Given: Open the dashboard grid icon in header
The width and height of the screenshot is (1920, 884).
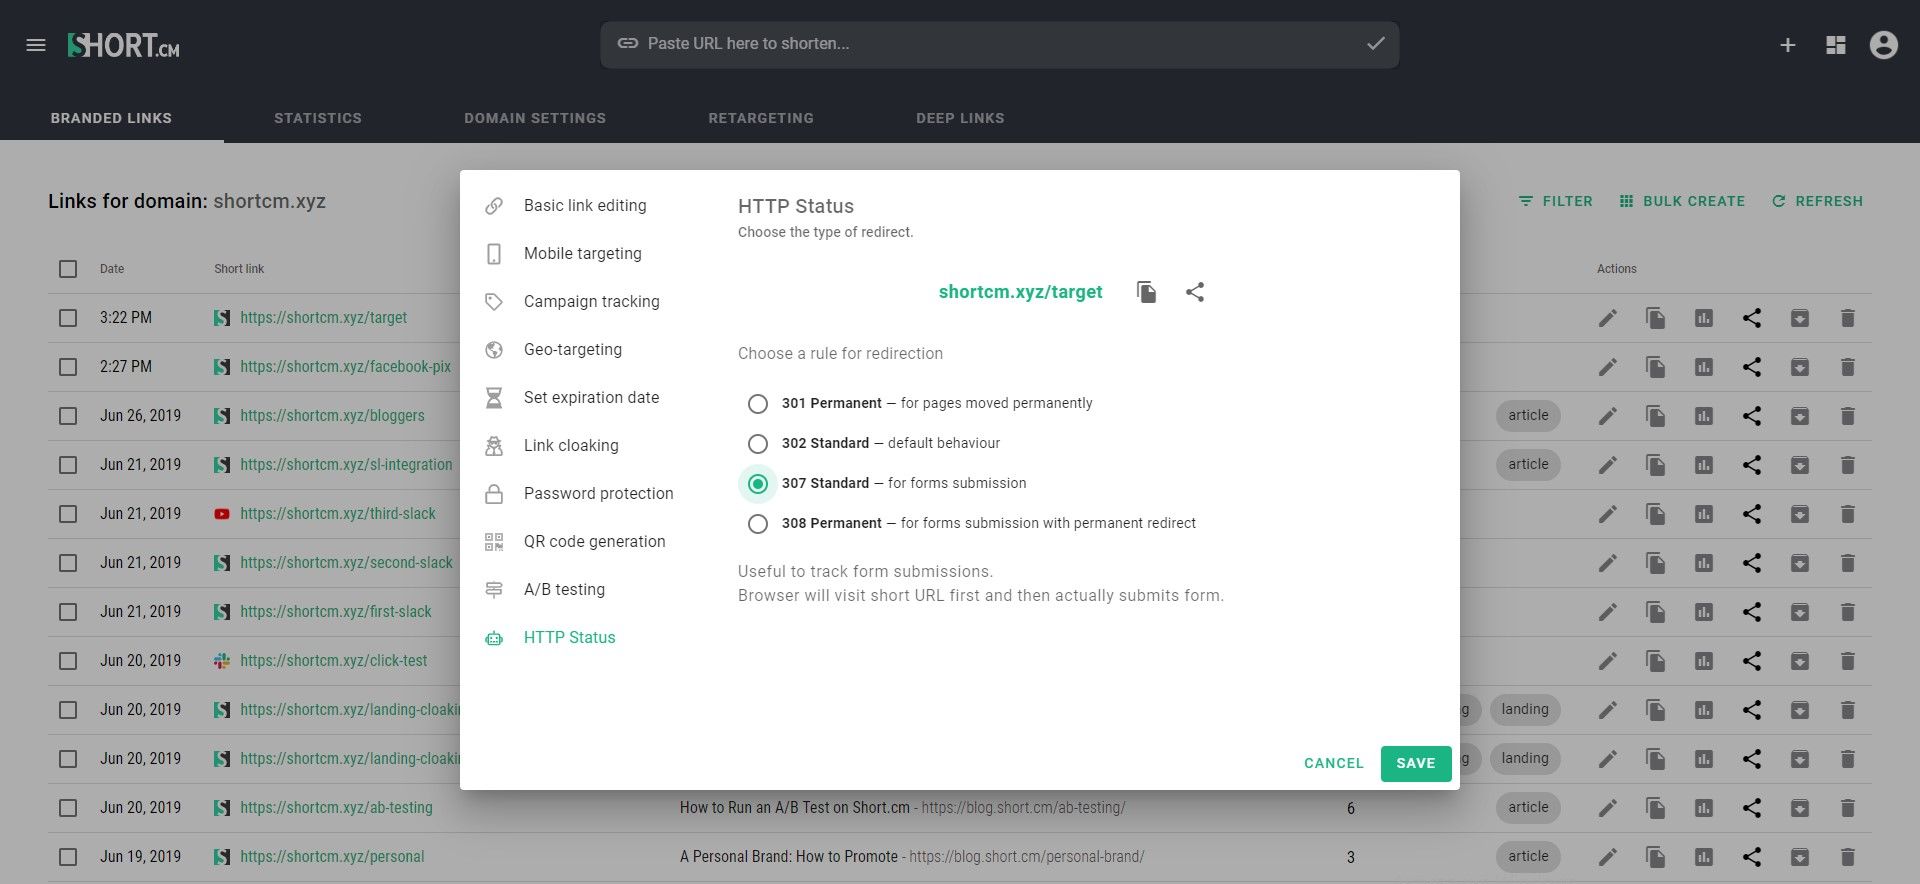Looking at the screenshot, I should point(1836,45).
